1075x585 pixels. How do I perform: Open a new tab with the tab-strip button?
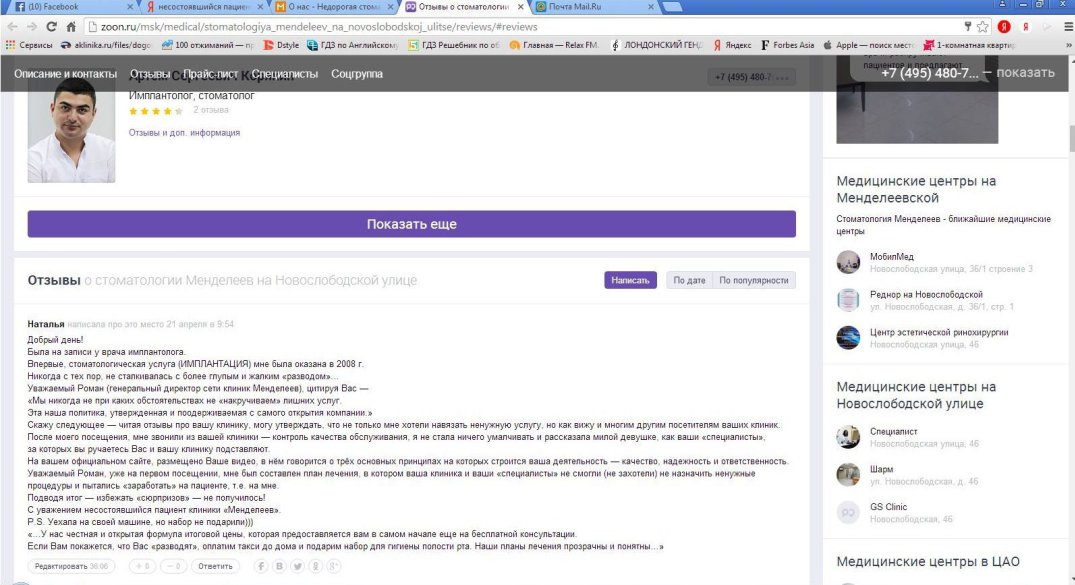pyautogui.click(x=673, y=7)
